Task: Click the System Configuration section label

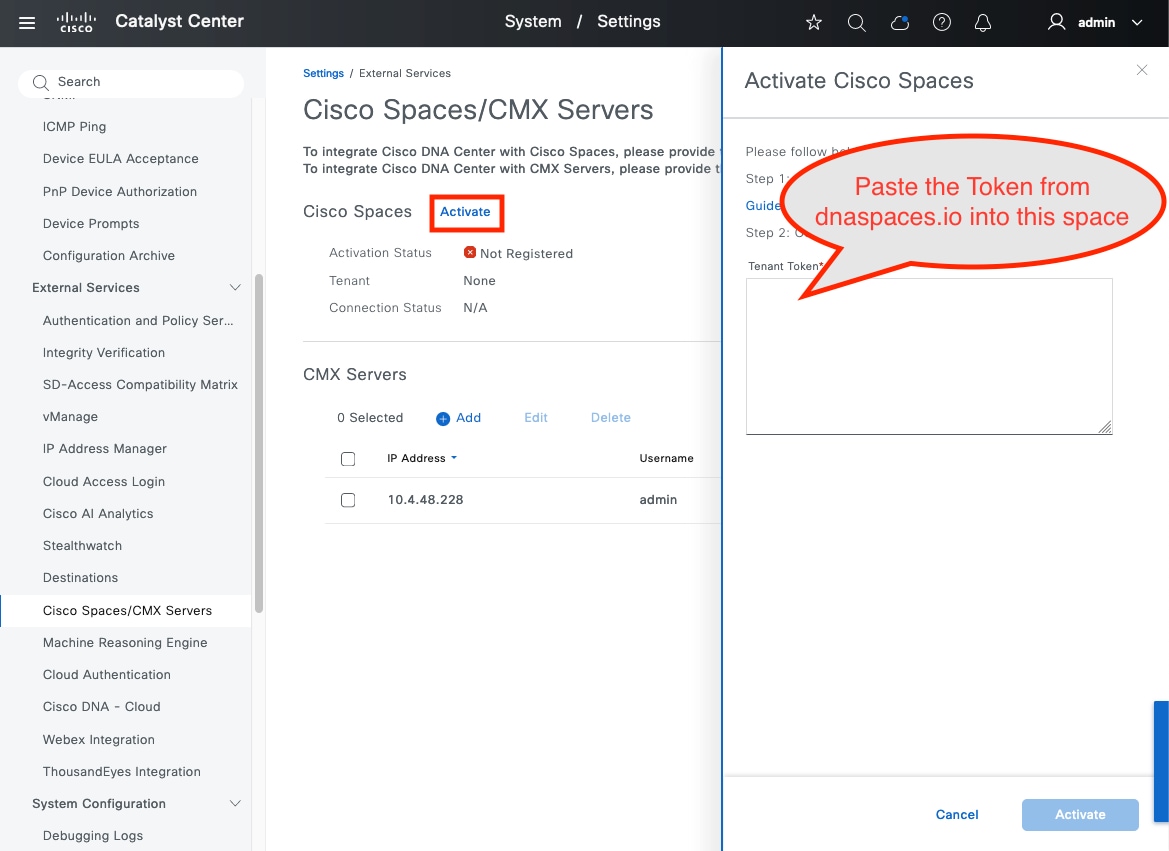Action: pyautogui.click(x=98, y=804)
